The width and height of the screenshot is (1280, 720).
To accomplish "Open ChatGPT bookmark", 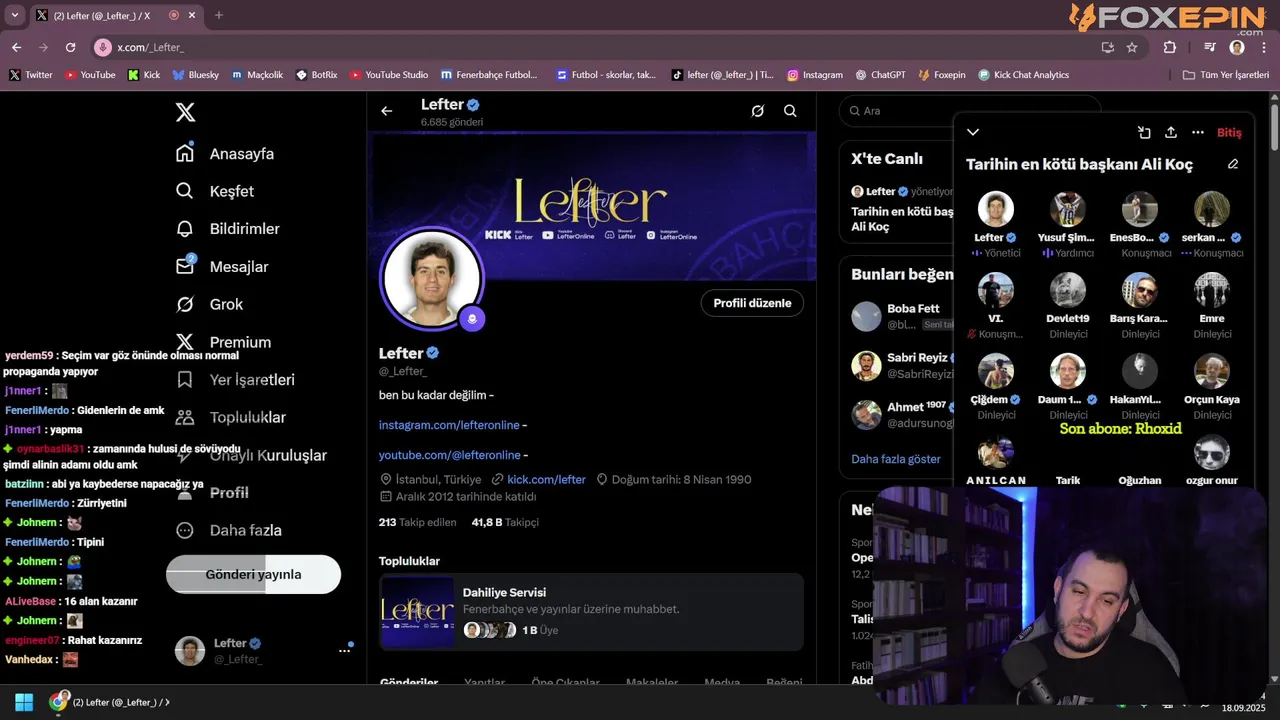I will click(x=880, y=75).
